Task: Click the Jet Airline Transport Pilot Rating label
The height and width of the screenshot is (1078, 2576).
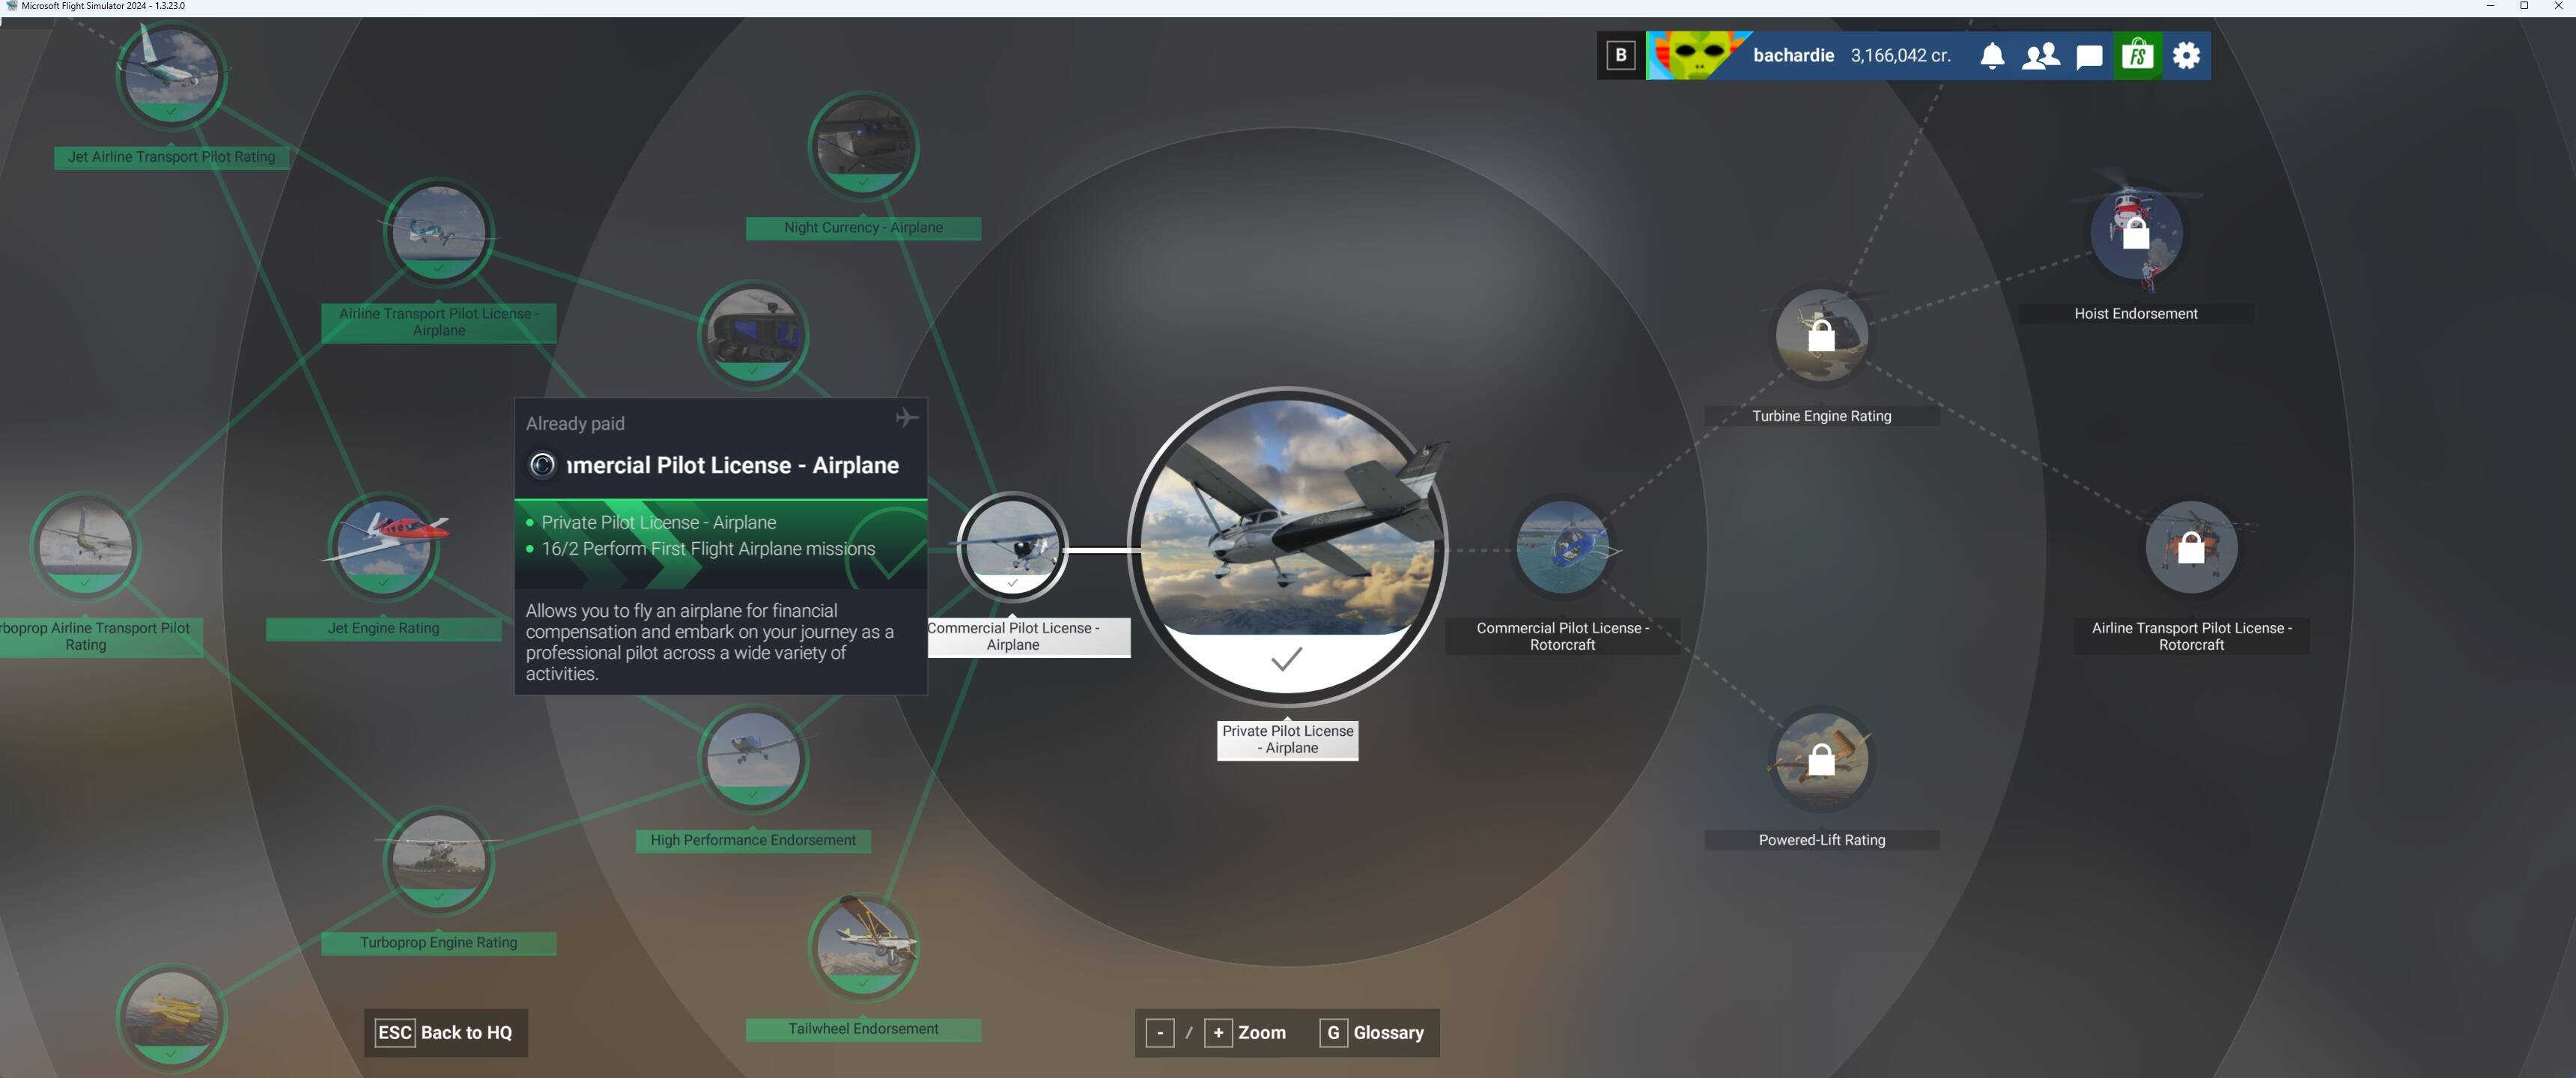Action: [x=171, y=157]
